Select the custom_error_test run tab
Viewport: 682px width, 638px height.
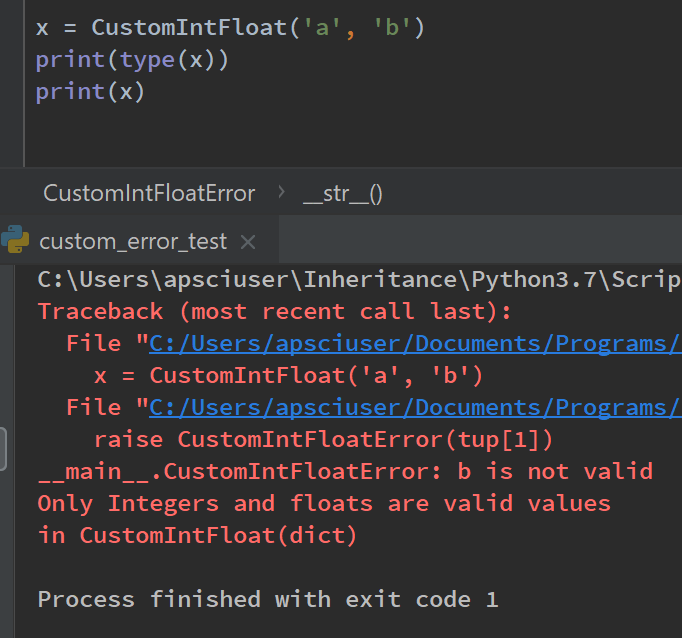(133, 242)
